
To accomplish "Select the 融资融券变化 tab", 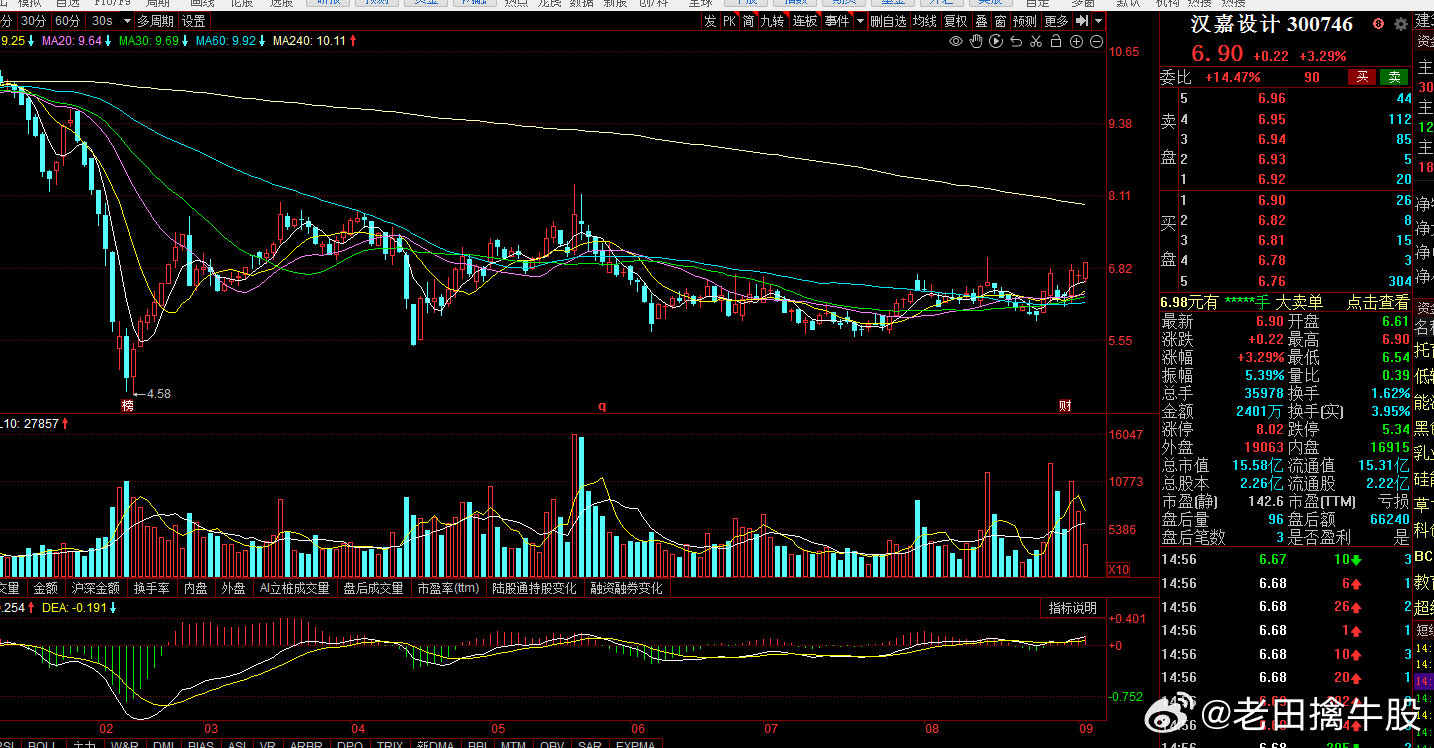I will pos(627,589).
